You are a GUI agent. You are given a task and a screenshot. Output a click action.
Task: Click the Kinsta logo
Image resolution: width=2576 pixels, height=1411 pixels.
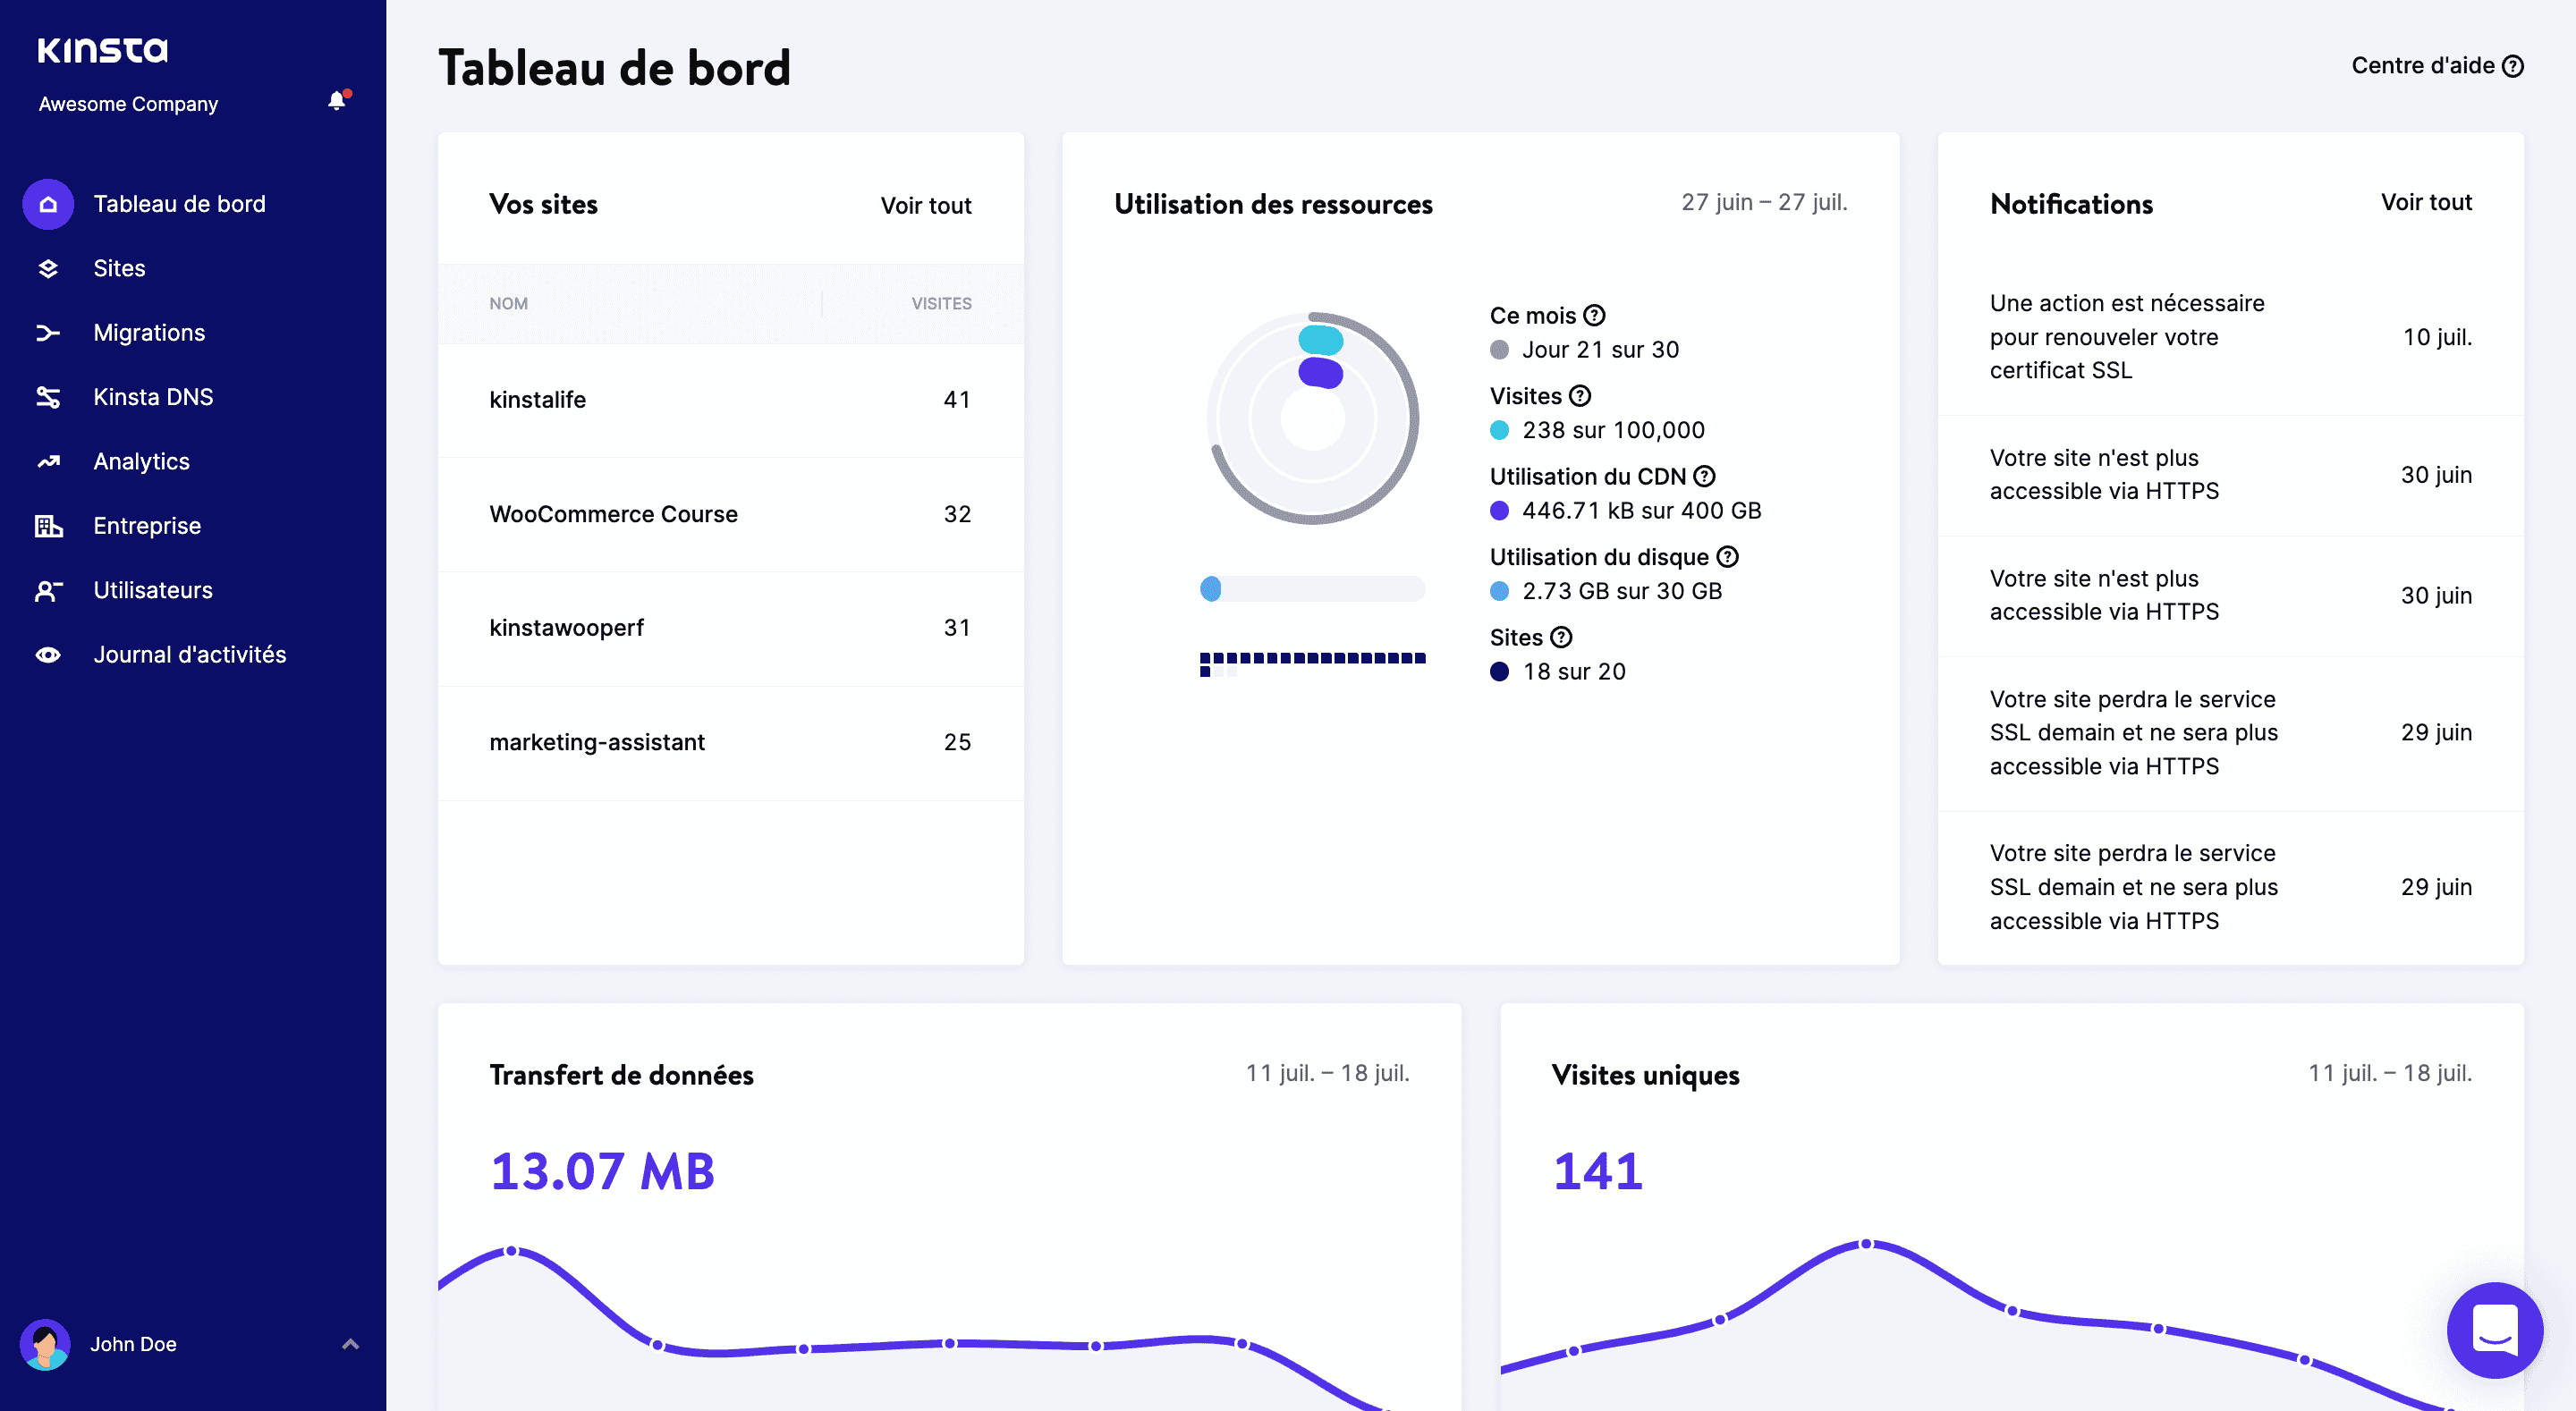103,49
